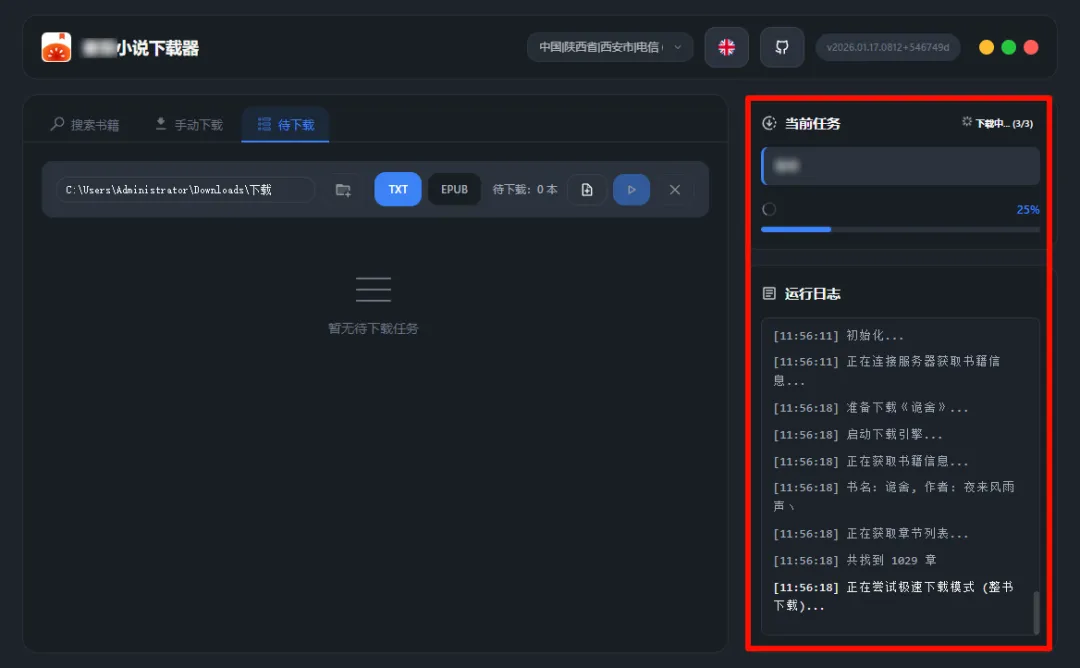The width and height of the screenshot is (1080, 668).
Task: Click the 待下载: 0 本 counter text
Action: 525,189
